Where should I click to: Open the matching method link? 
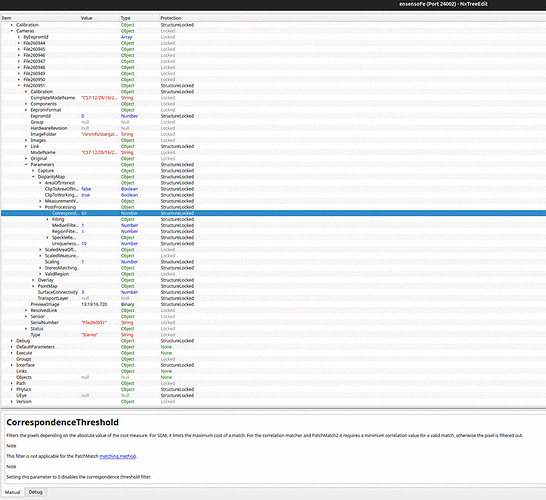pos(118,456)
